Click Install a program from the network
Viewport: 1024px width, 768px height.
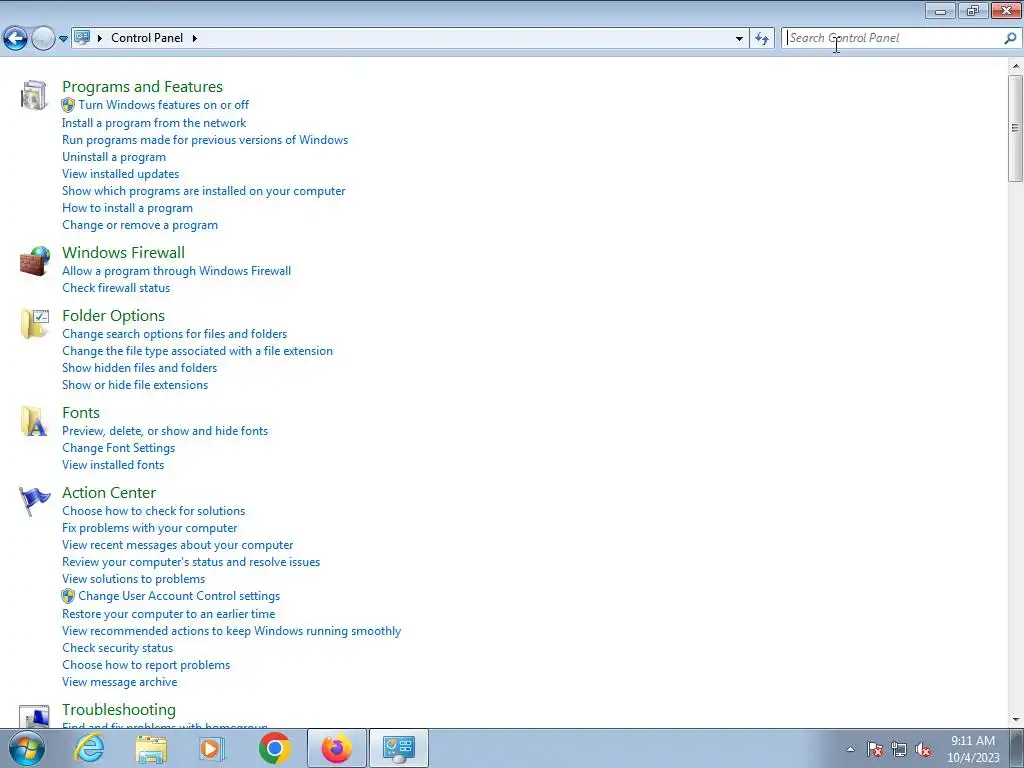click(x=154, y=123)
